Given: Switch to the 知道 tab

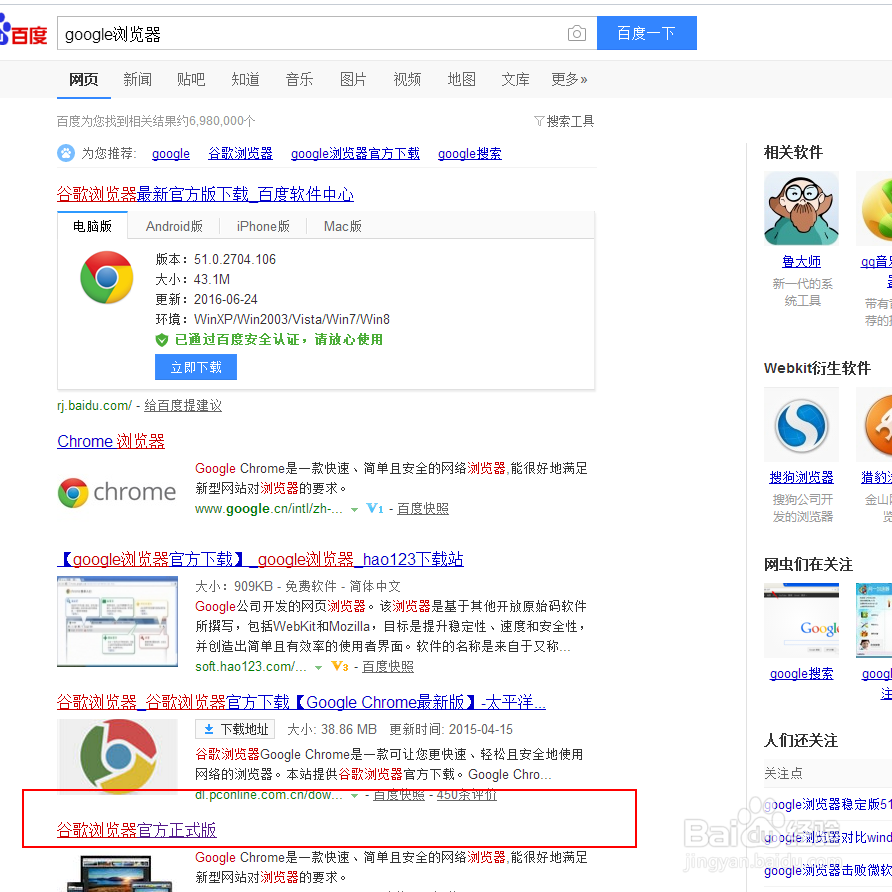Looking at the screenshot, I should (x=246, y=79).
